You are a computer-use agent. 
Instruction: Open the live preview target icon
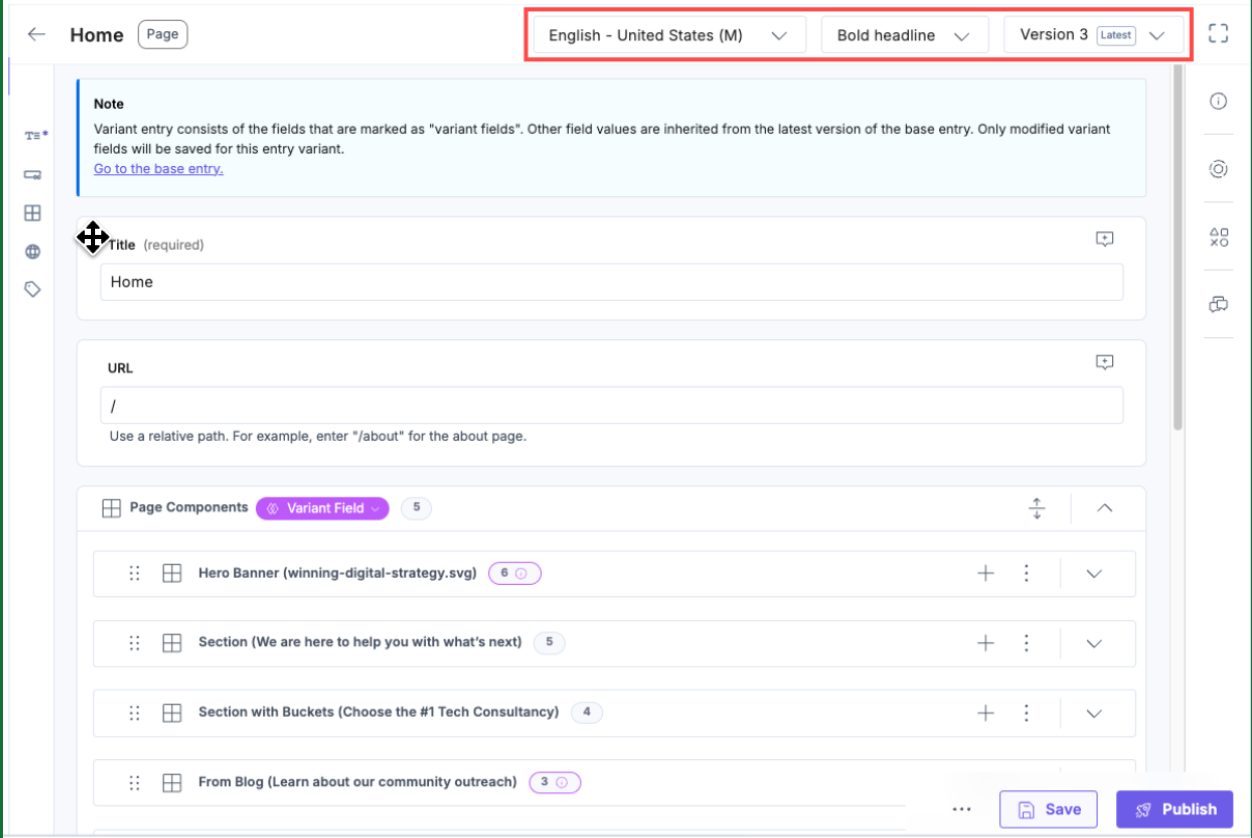click(1218, 169)
